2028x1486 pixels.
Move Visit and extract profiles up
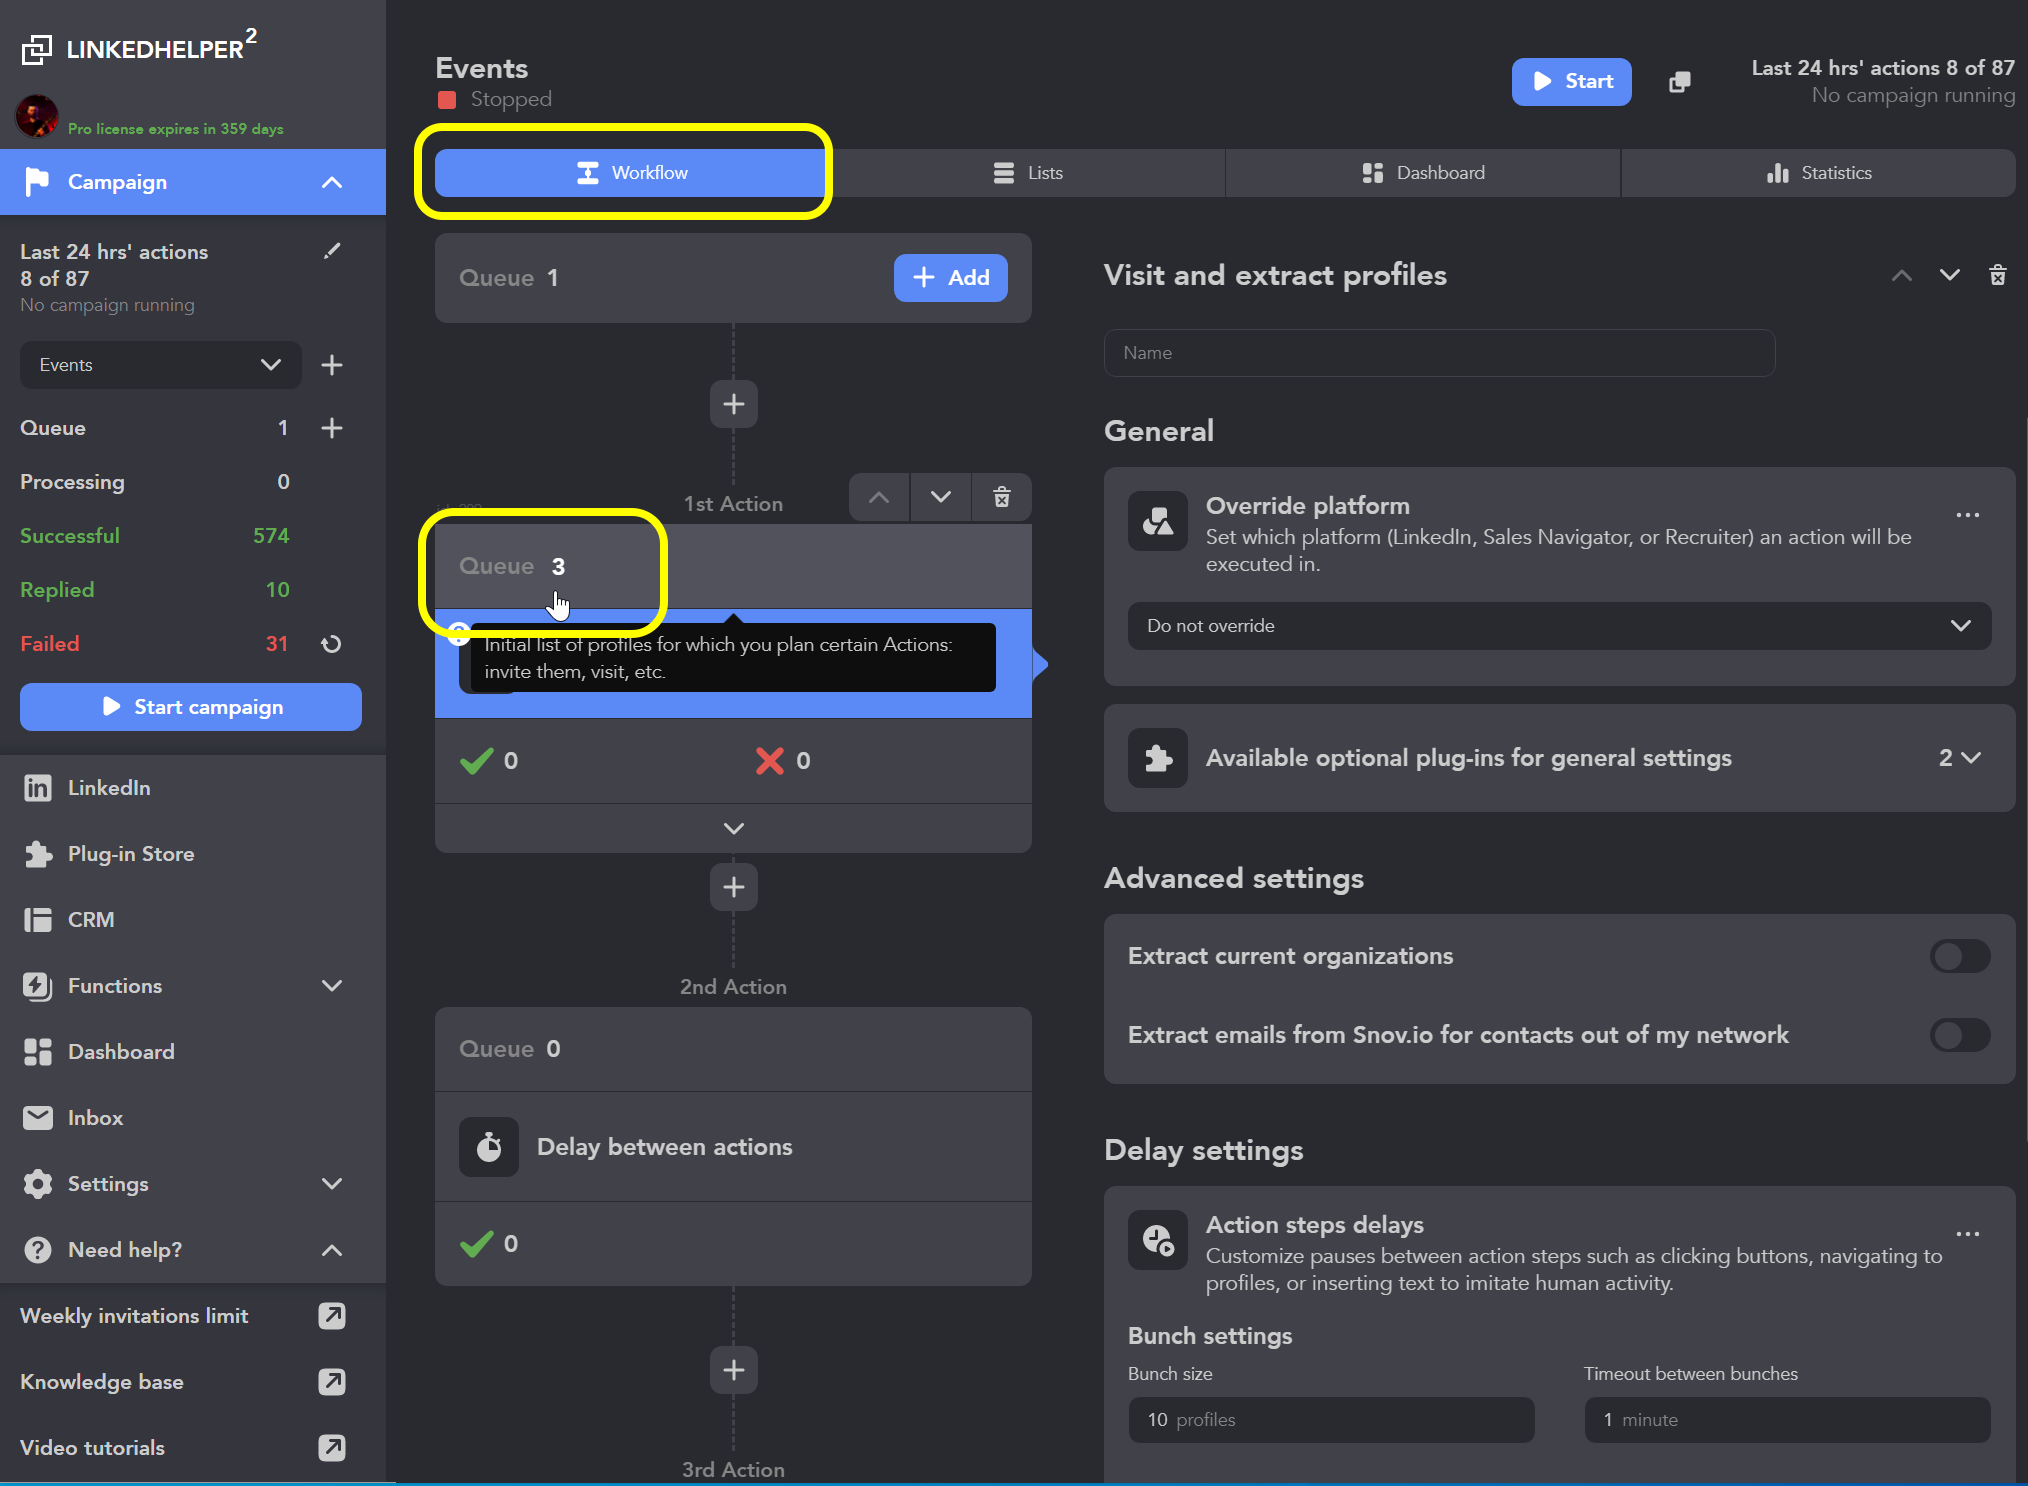pyautogui.click(x=1902, y=275)
